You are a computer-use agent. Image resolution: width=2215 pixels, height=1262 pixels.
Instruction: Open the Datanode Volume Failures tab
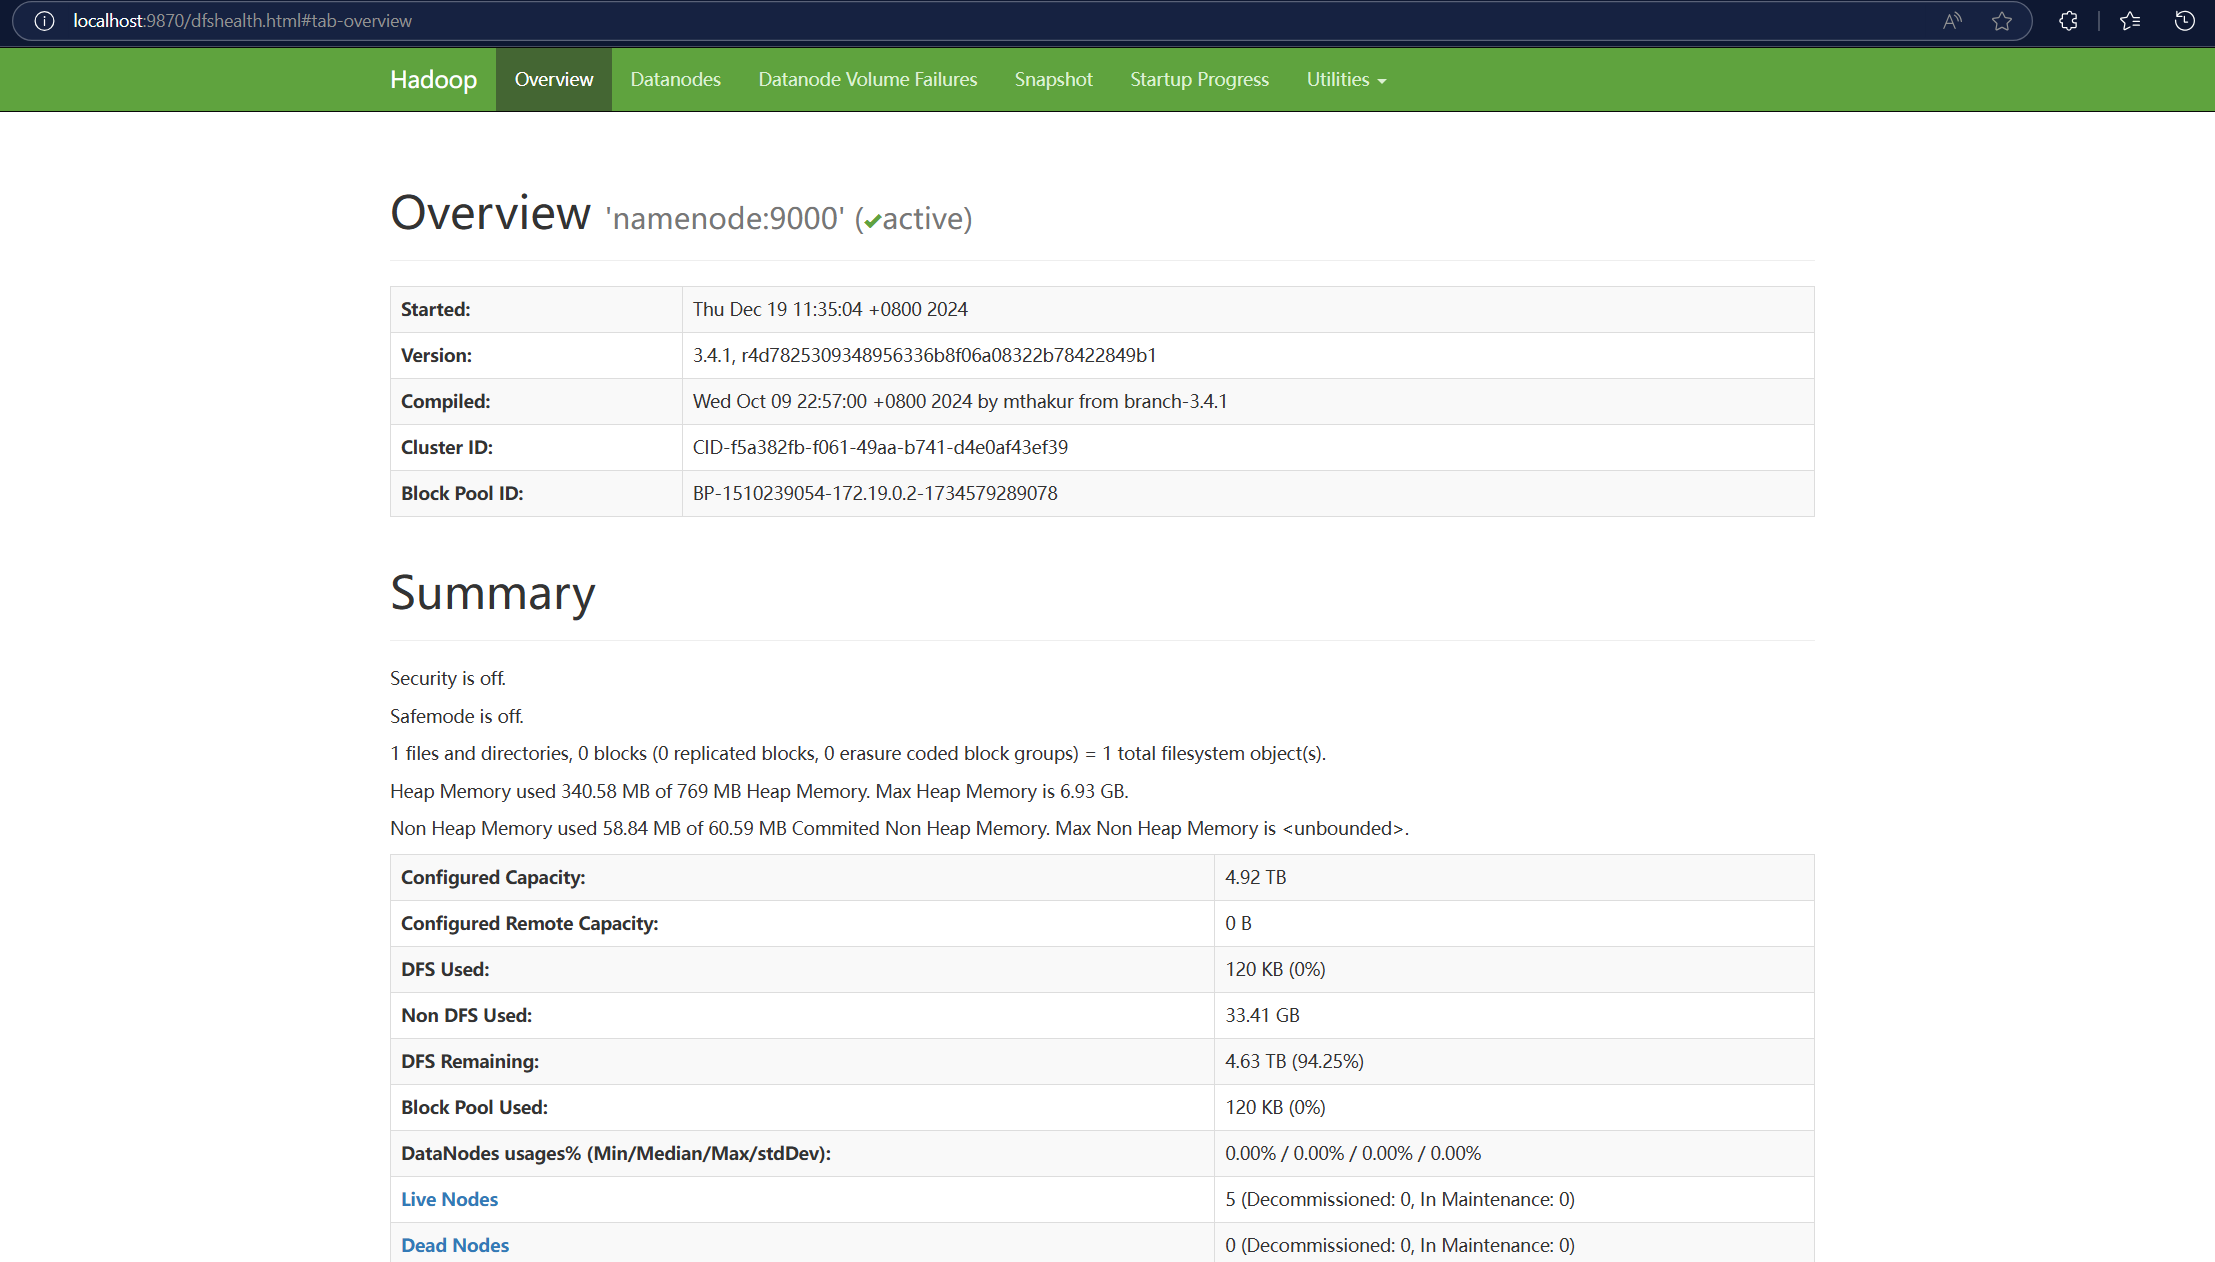click(866, 79)
